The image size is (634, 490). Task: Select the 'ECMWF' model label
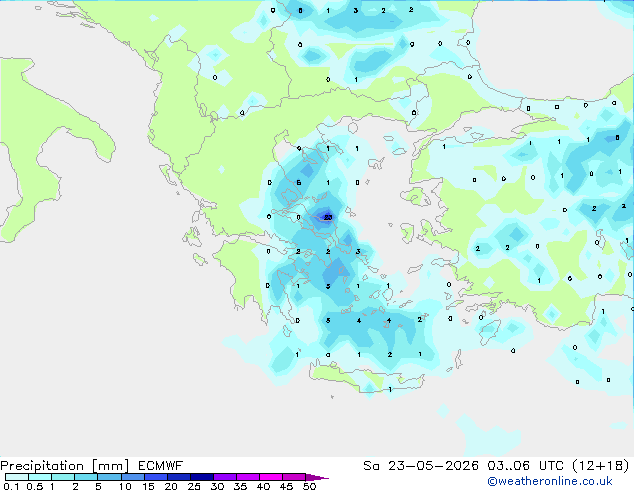tap(161, 466)
